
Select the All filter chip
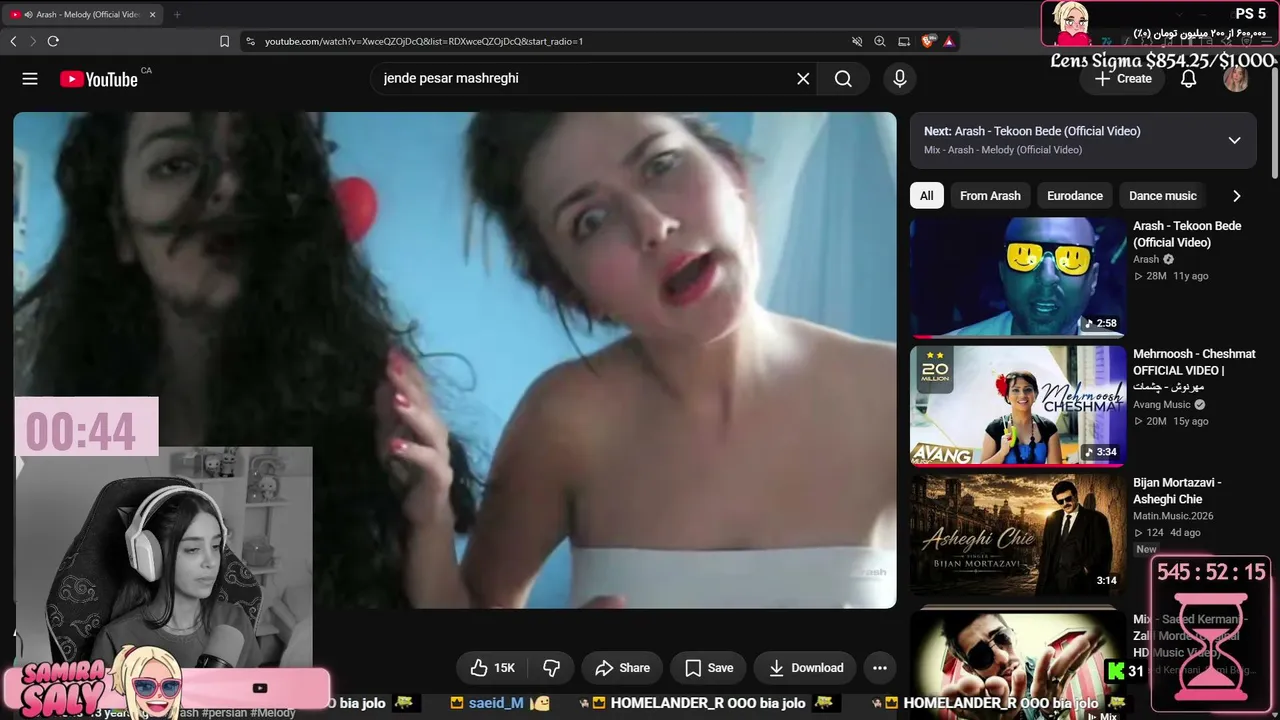pos(927,196)
